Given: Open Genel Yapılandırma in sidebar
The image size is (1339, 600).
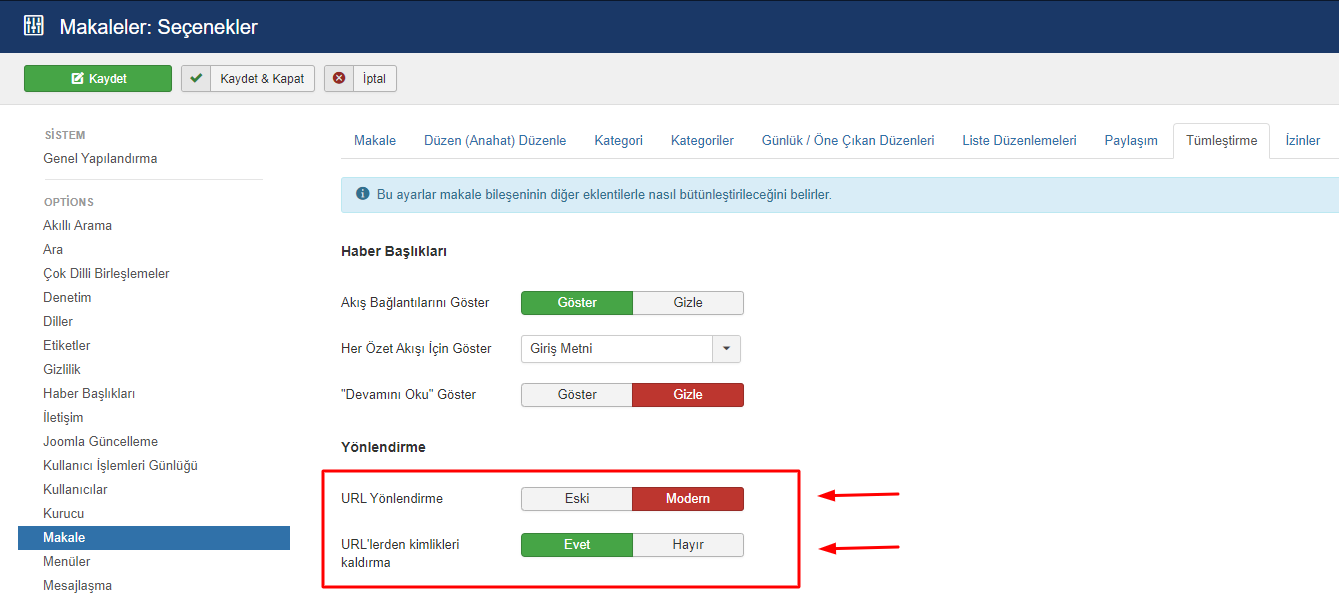Looking at the screenshot, I should click(x=100, y=159).
